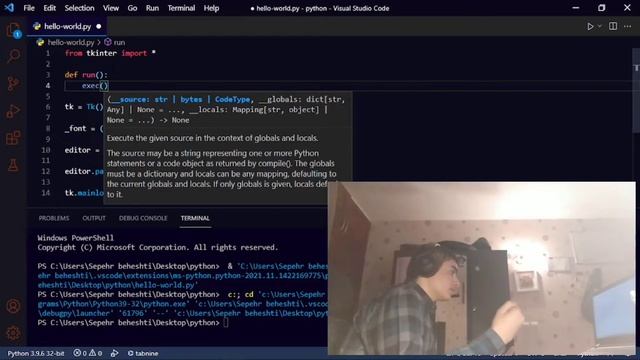Viewport: 640px width, 360px height.
Task: Run the Python file with play button
Action: [x=590, y=27]
